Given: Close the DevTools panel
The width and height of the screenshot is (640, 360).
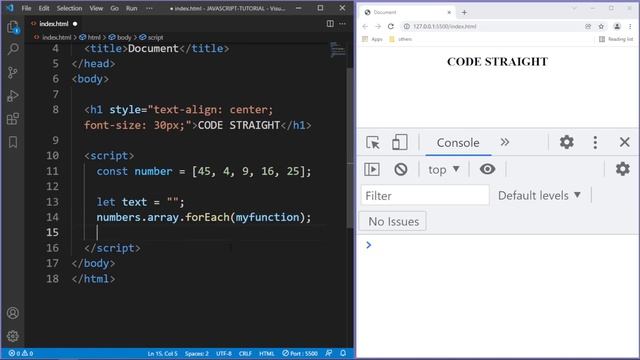Looking at the screenshot, I should point(624,142).
